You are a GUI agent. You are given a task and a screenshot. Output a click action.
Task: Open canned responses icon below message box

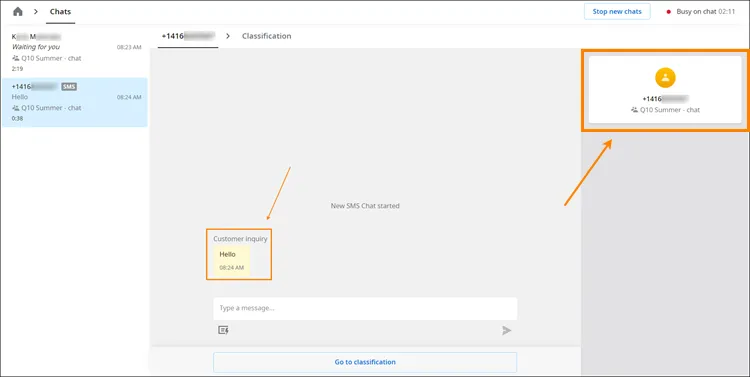pyautogui.click(x=223, y=330)
